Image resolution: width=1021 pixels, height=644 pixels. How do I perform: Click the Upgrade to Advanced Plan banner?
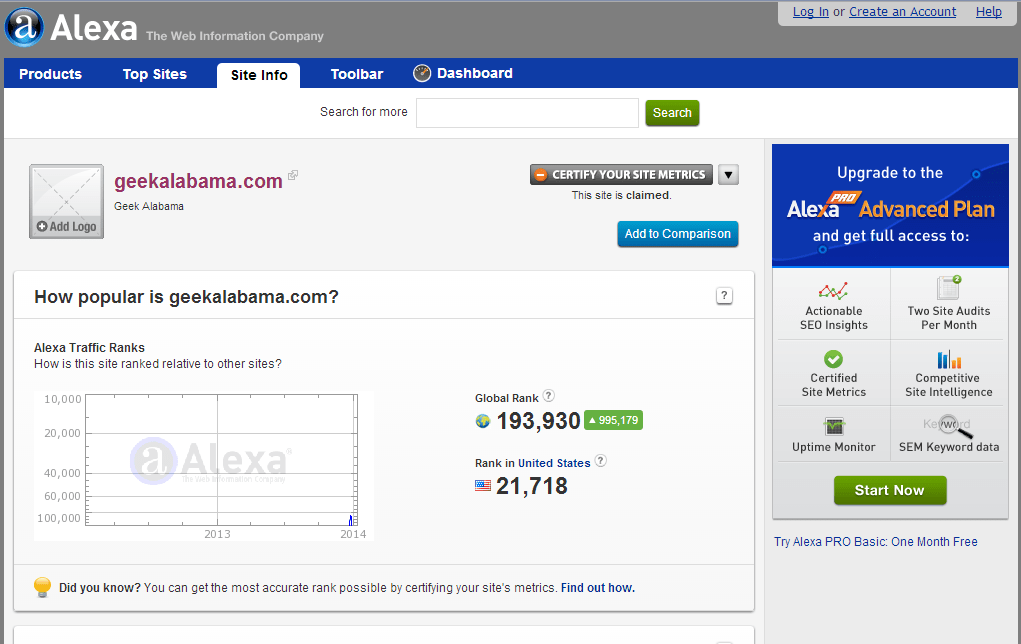point(890,205)
